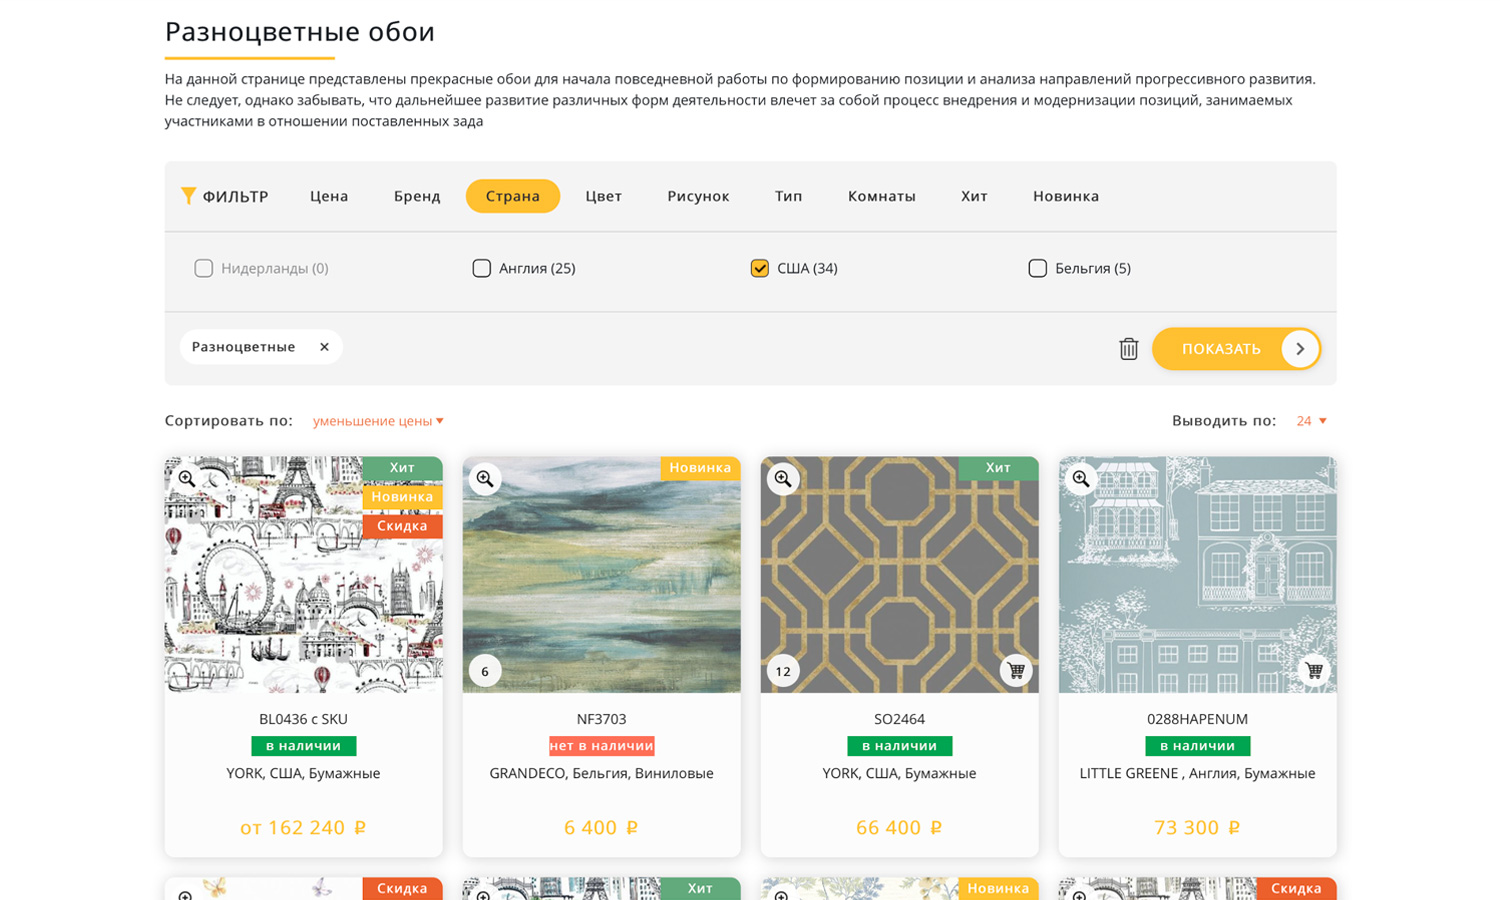1500x900 pixels.
Task: Expand the items per page 24 dropdown
Action: click(x=1311, y=421)
